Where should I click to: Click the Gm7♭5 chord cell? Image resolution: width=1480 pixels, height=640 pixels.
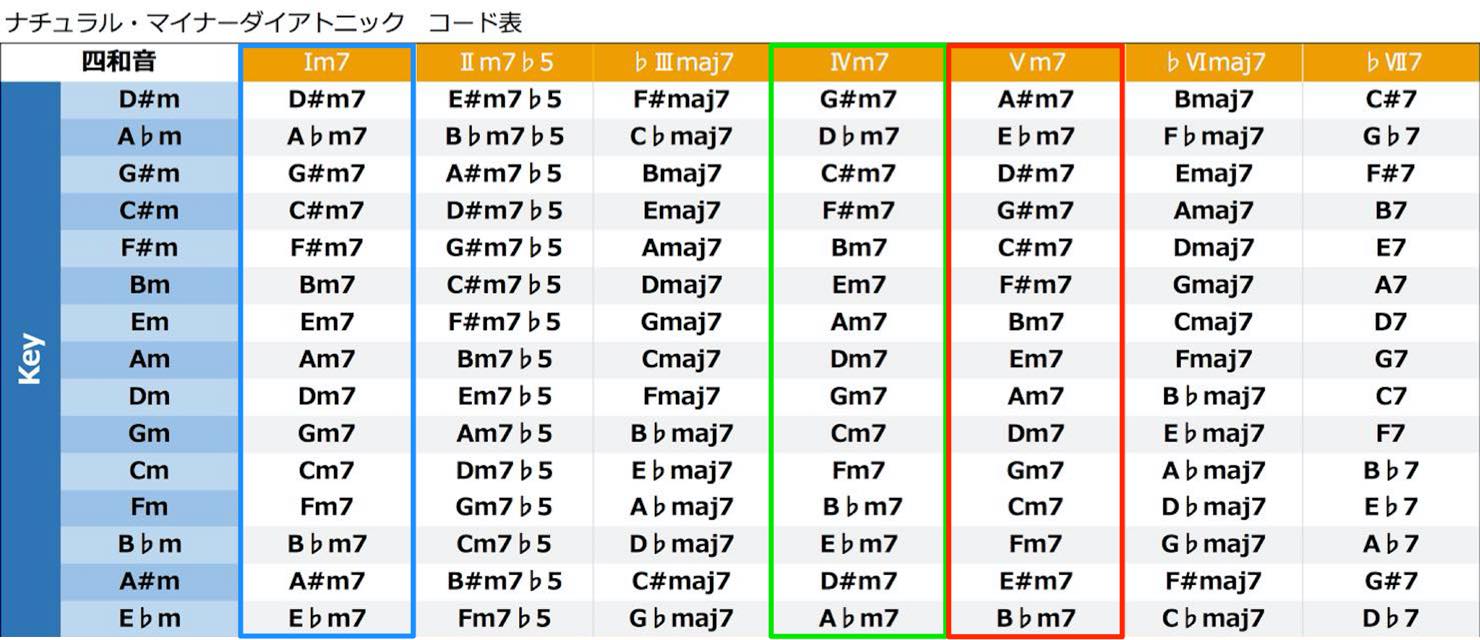point(504,507)
